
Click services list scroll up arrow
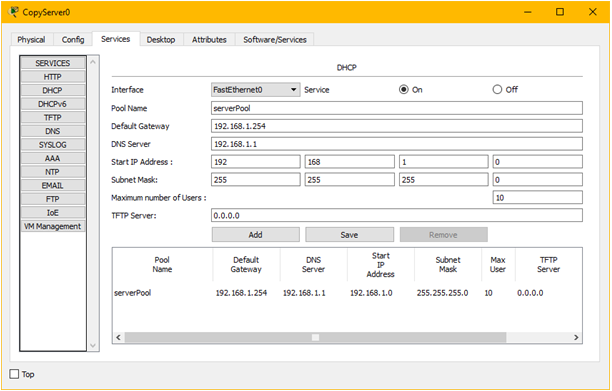93,62
